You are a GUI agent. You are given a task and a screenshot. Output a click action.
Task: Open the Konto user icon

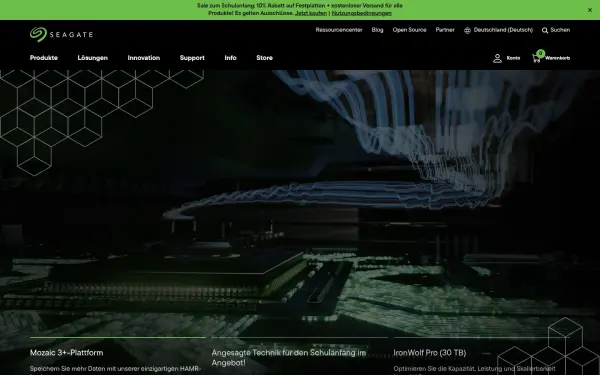click(497, 58)
